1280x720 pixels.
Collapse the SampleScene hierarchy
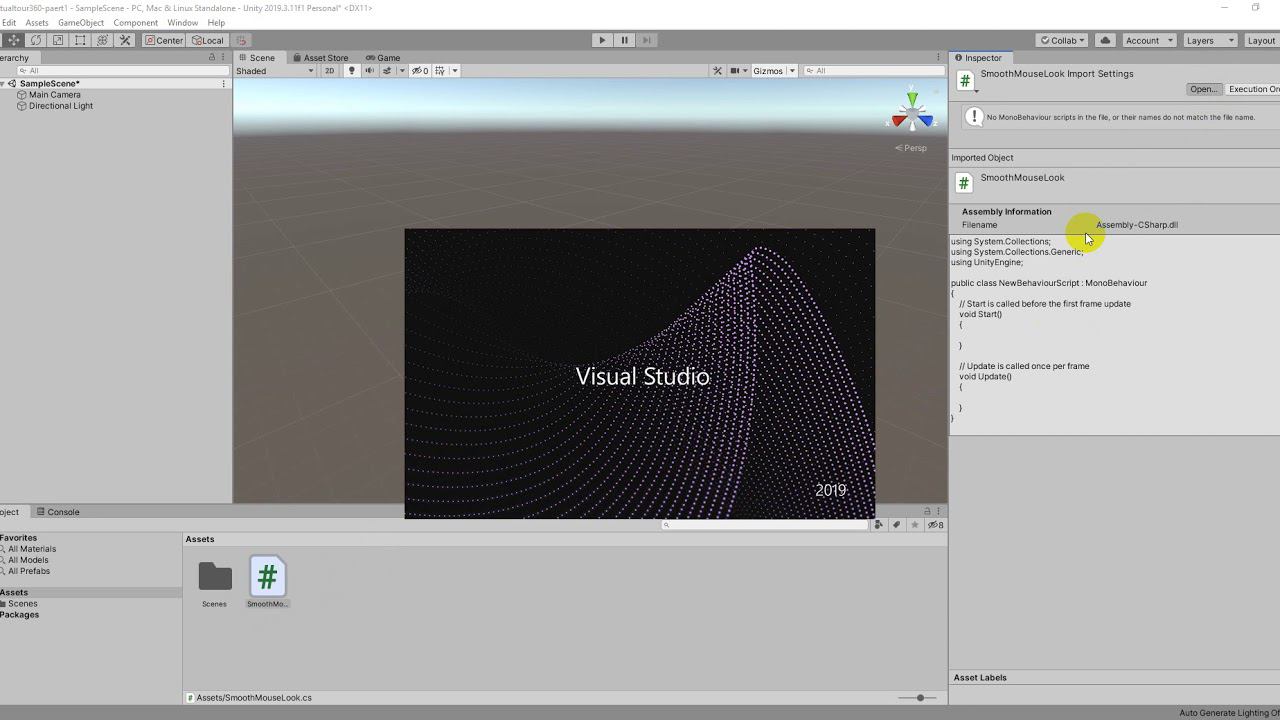coord(4,84)
